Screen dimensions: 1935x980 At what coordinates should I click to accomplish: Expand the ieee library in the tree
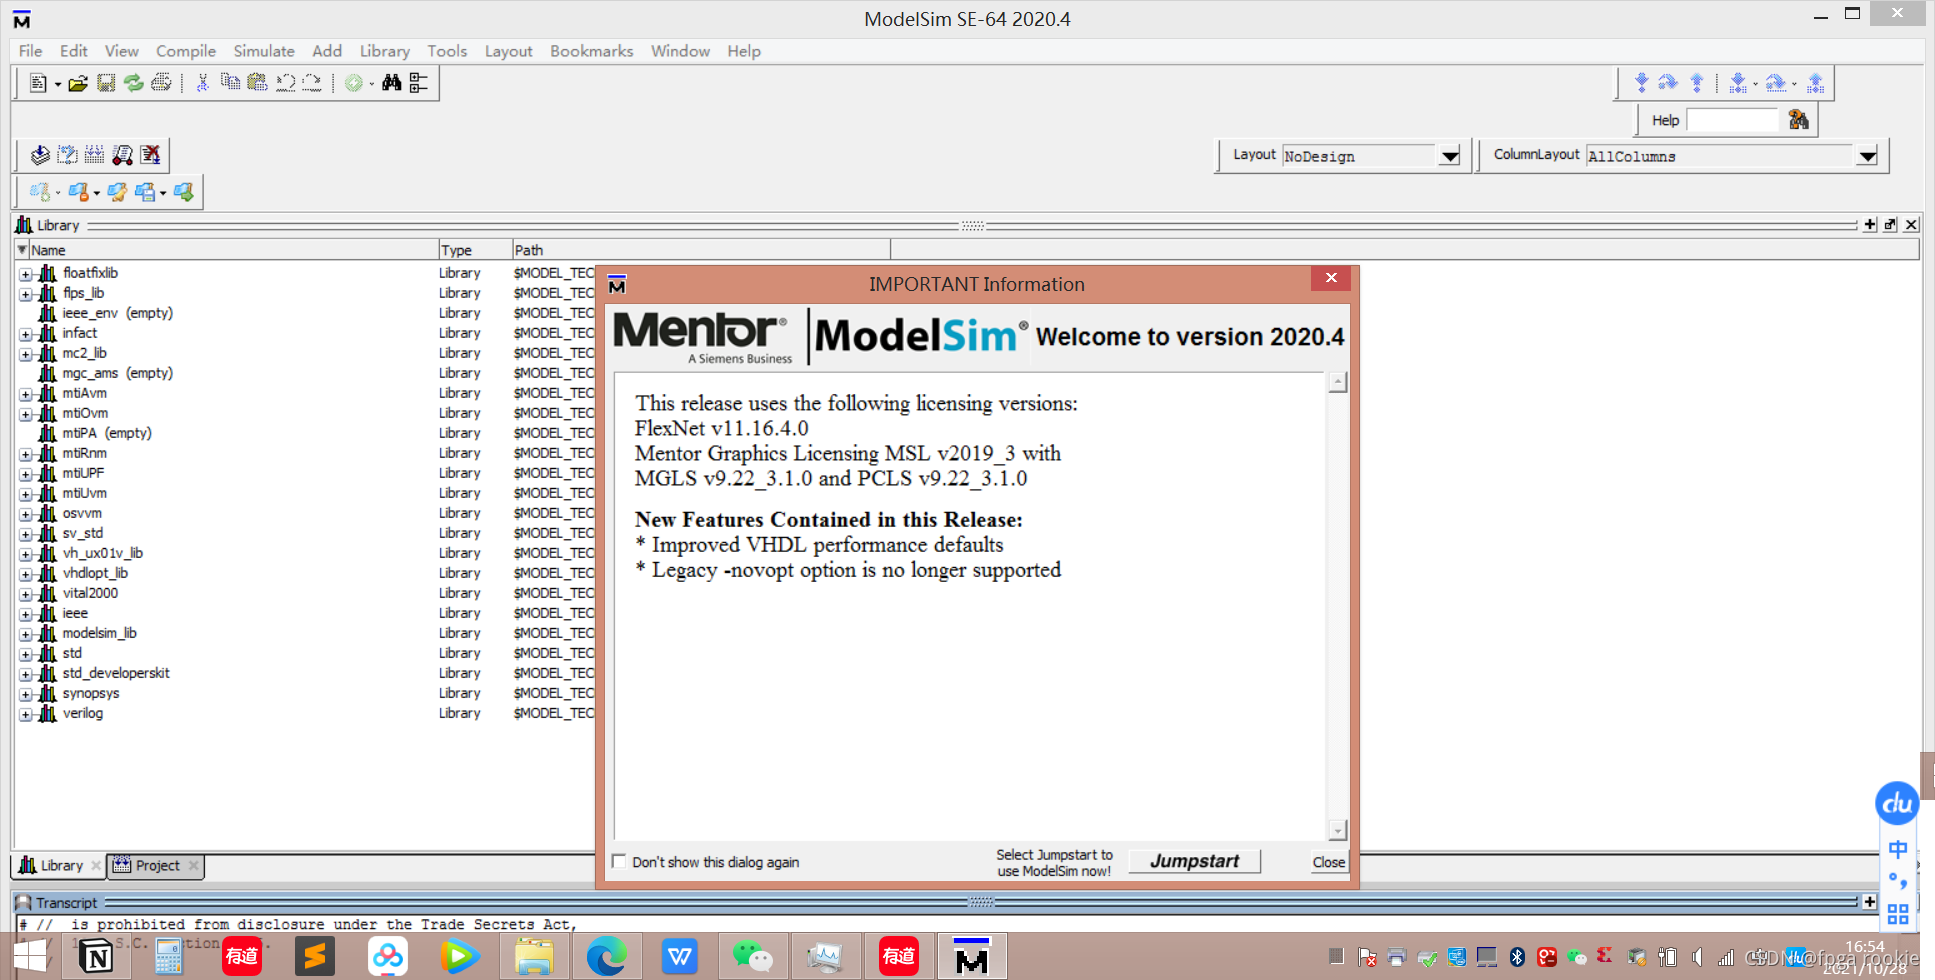25,613
